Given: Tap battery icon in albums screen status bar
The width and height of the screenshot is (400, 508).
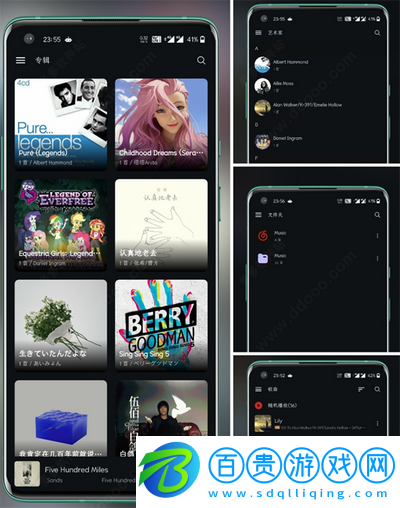Looking at the screenshot, I should click(203, 39).
